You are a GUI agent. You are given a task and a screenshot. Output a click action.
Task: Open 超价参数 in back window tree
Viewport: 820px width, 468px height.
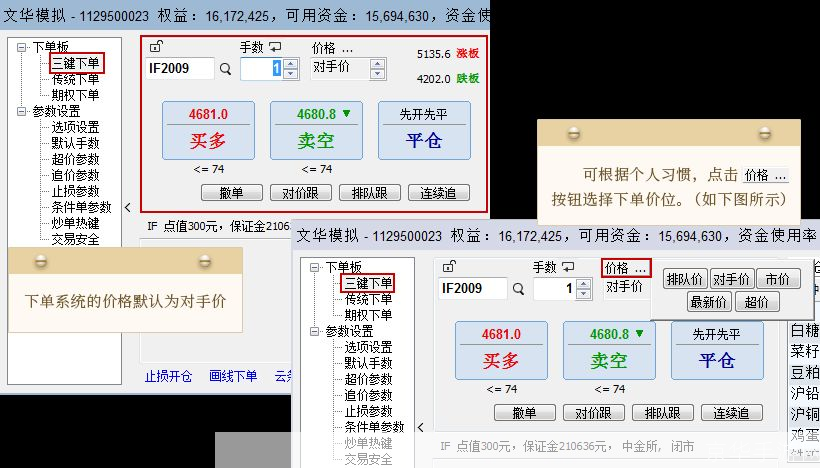pyautogui.click(x=75, y=159)
